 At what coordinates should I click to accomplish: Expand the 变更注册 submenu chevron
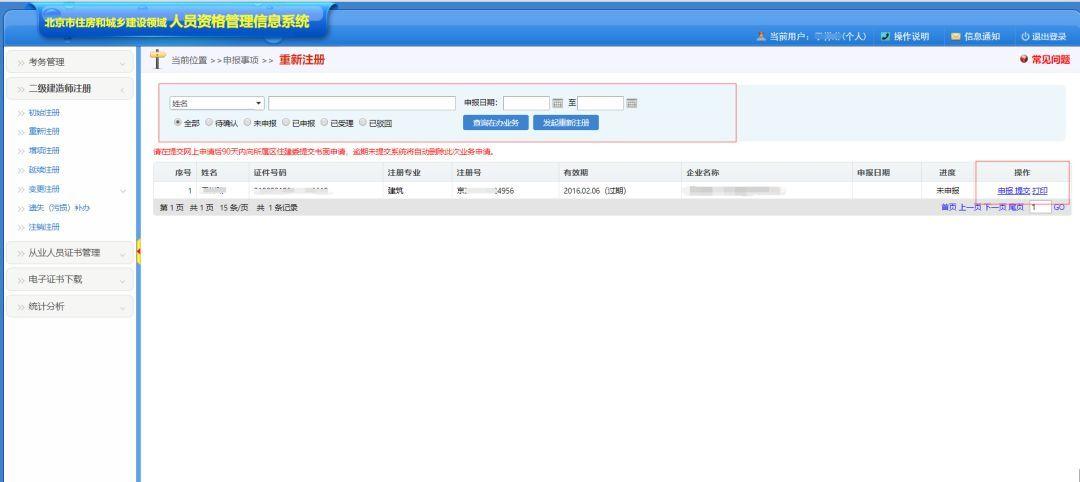pyautogui.click(x=123, y=191)
